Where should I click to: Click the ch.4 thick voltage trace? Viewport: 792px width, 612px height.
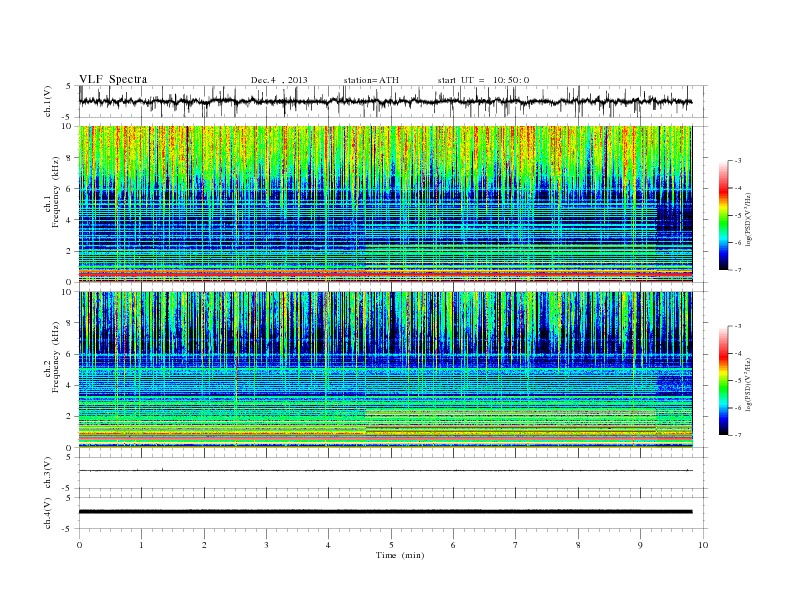click(x=385, y=512)
